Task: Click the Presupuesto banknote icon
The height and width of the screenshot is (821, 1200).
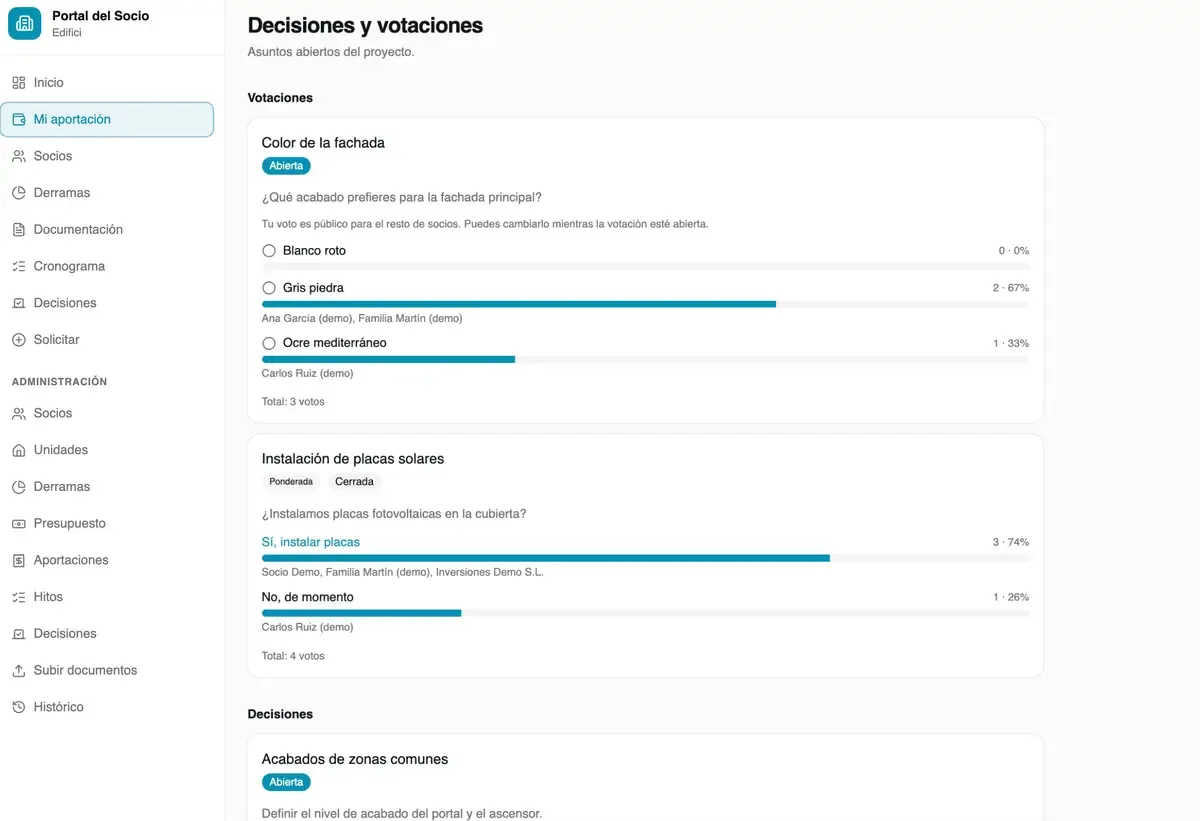Action: pos(18,524)
